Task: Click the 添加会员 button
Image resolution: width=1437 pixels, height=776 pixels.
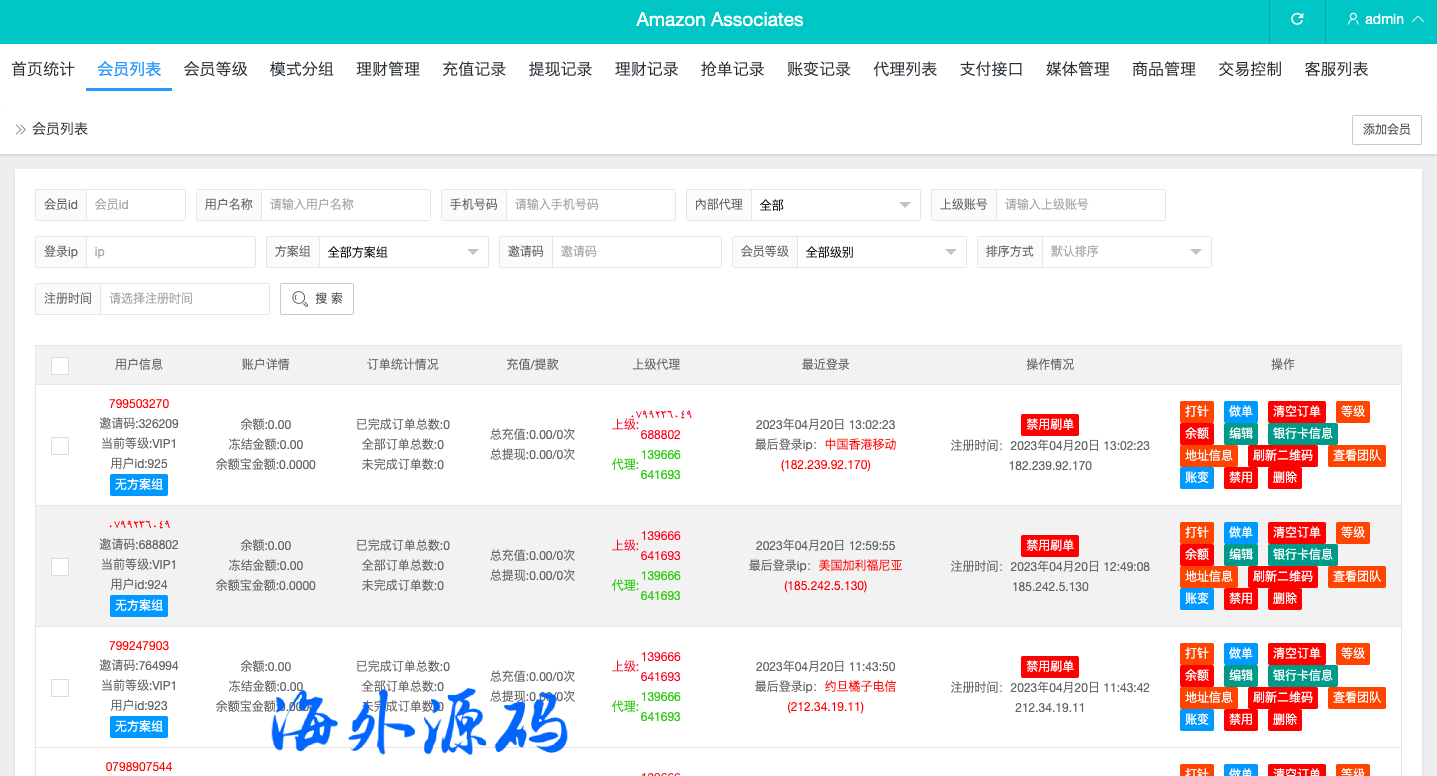Action: (x=1386, y=130)
